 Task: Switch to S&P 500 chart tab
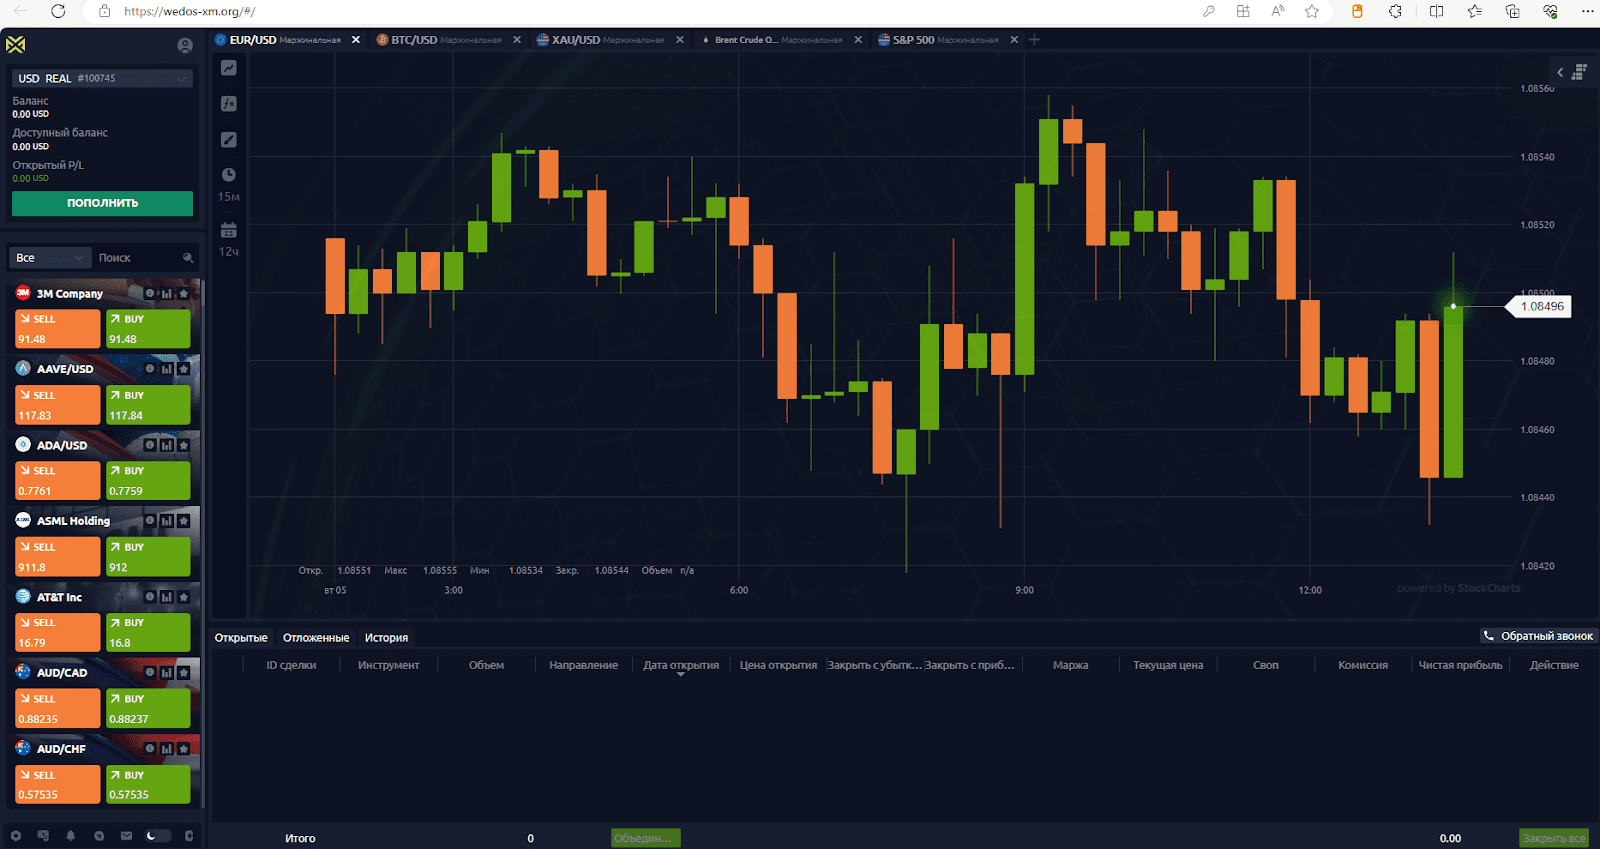pyautogui.click(x=938, y=40)
